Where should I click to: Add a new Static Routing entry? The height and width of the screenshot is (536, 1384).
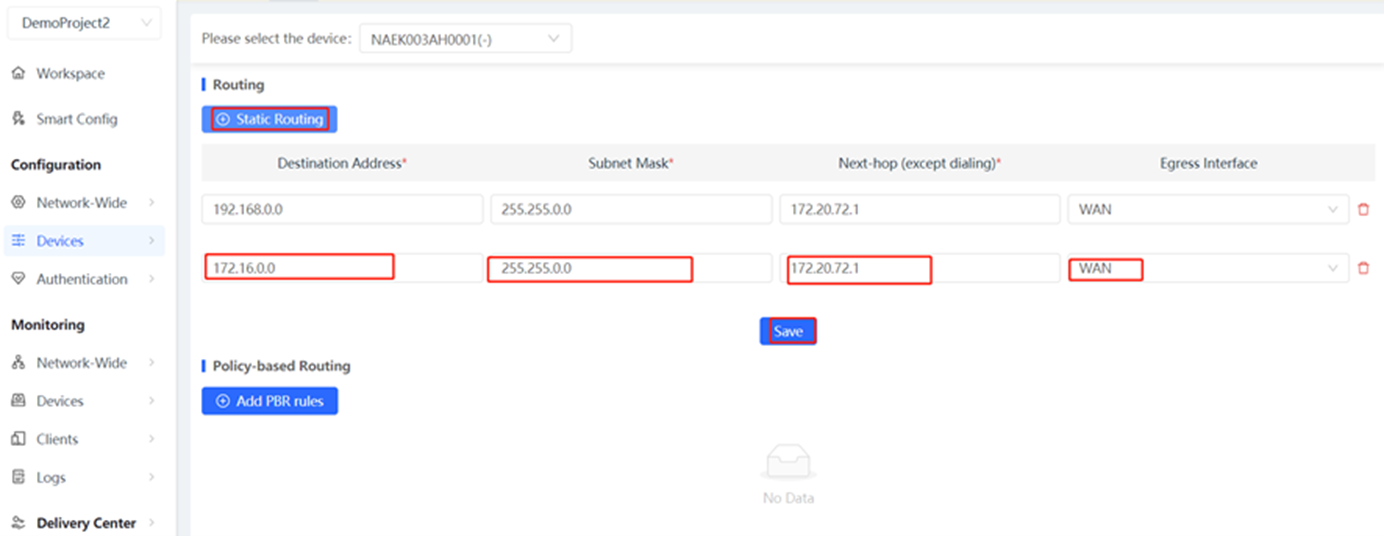click(270, 119)
